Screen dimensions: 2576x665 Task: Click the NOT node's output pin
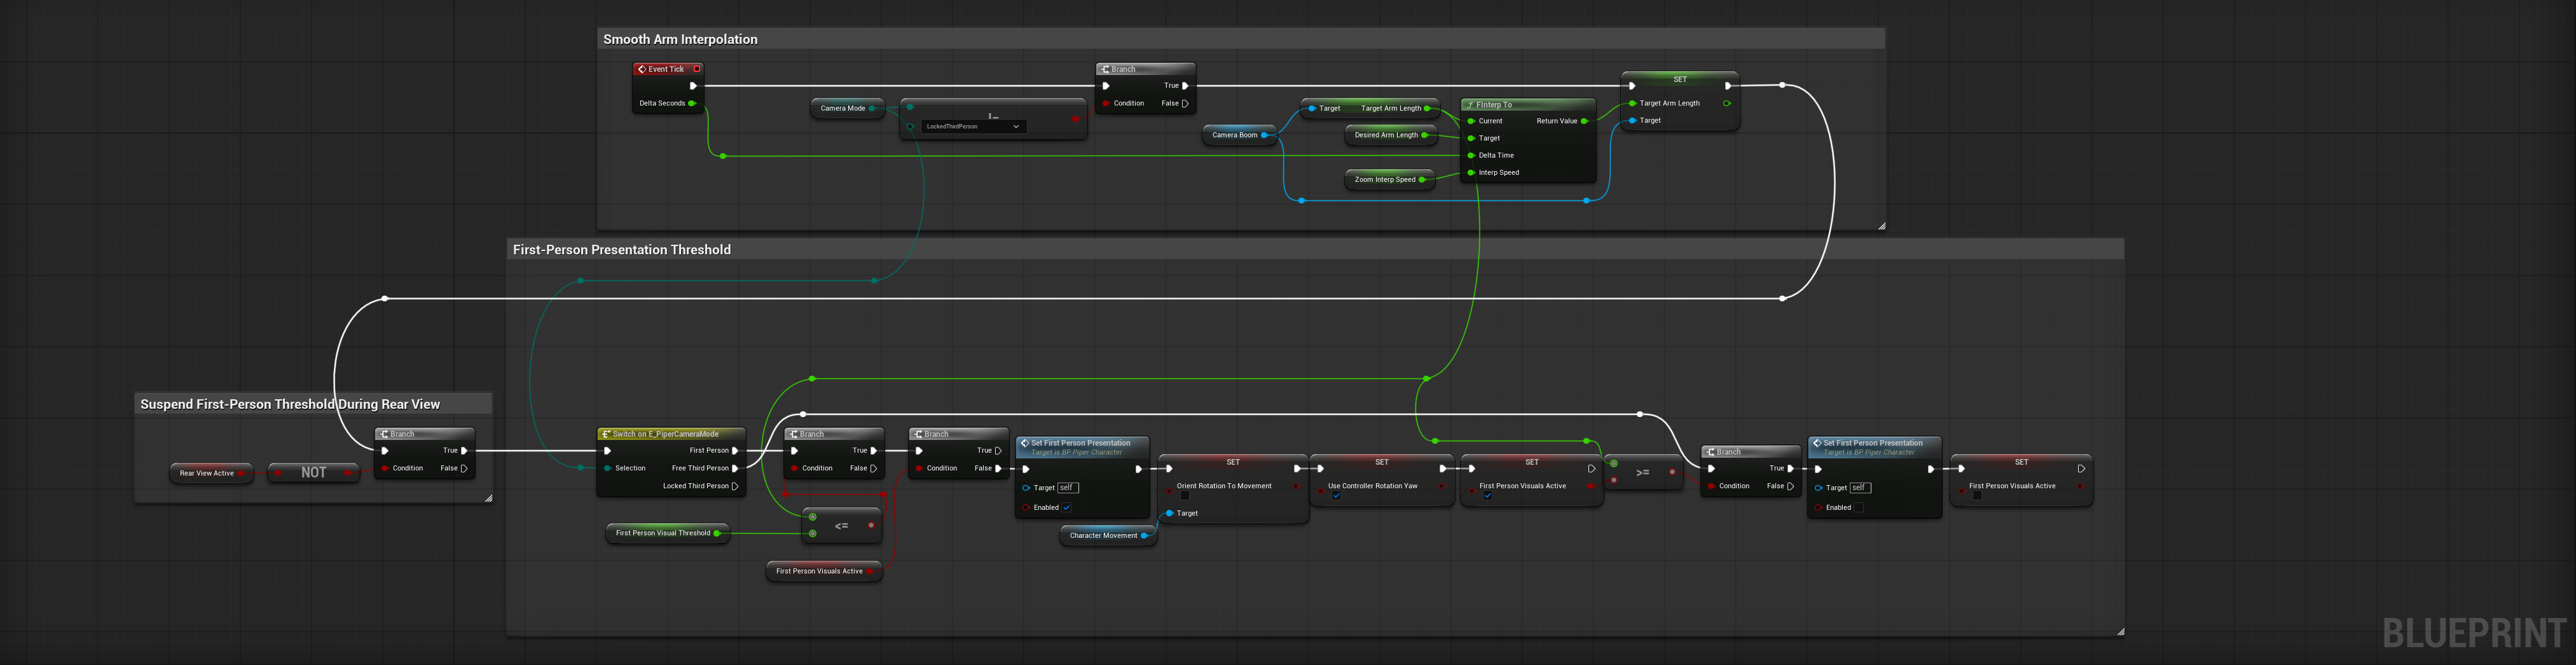point(347,473)
